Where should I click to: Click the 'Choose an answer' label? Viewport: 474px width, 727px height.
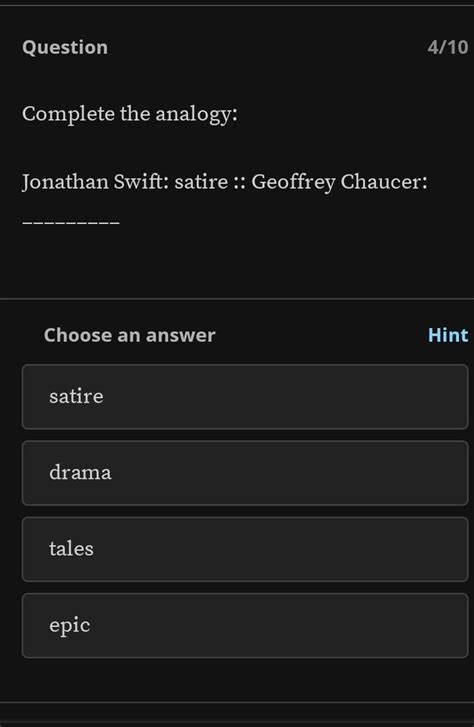pos(129,335)
